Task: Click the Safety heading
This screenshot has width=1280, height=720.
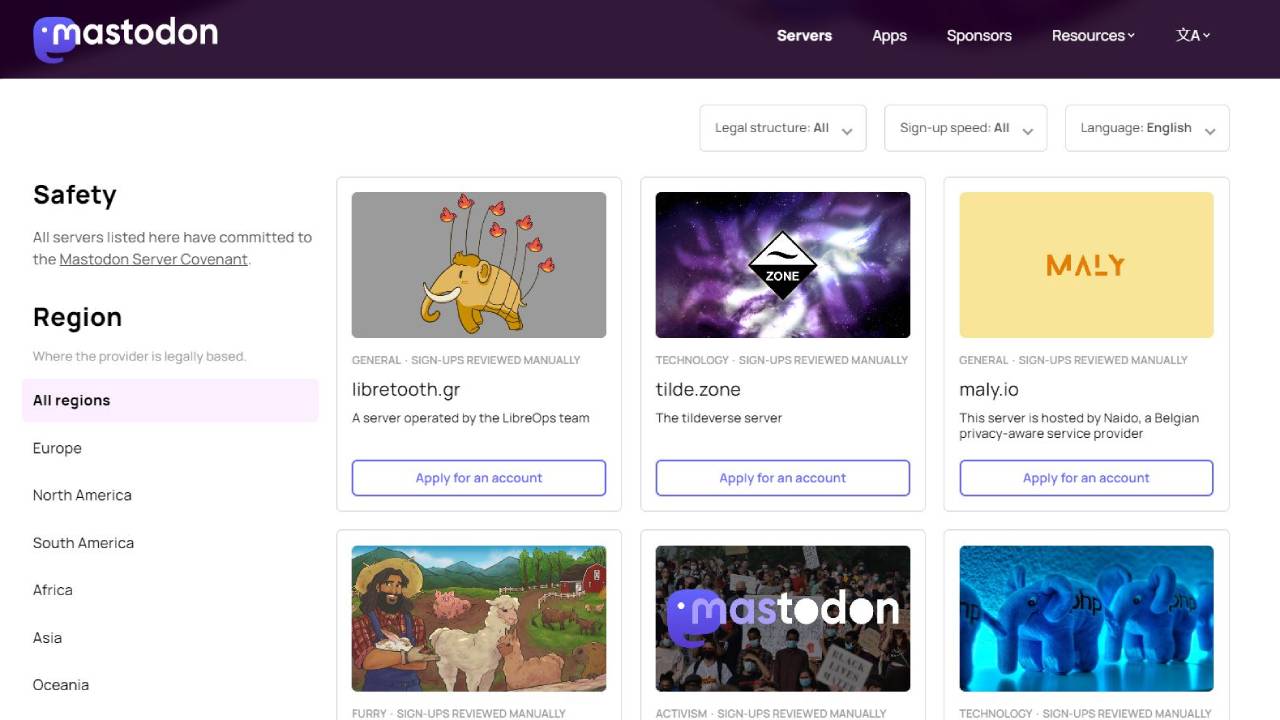Action: 75,194
